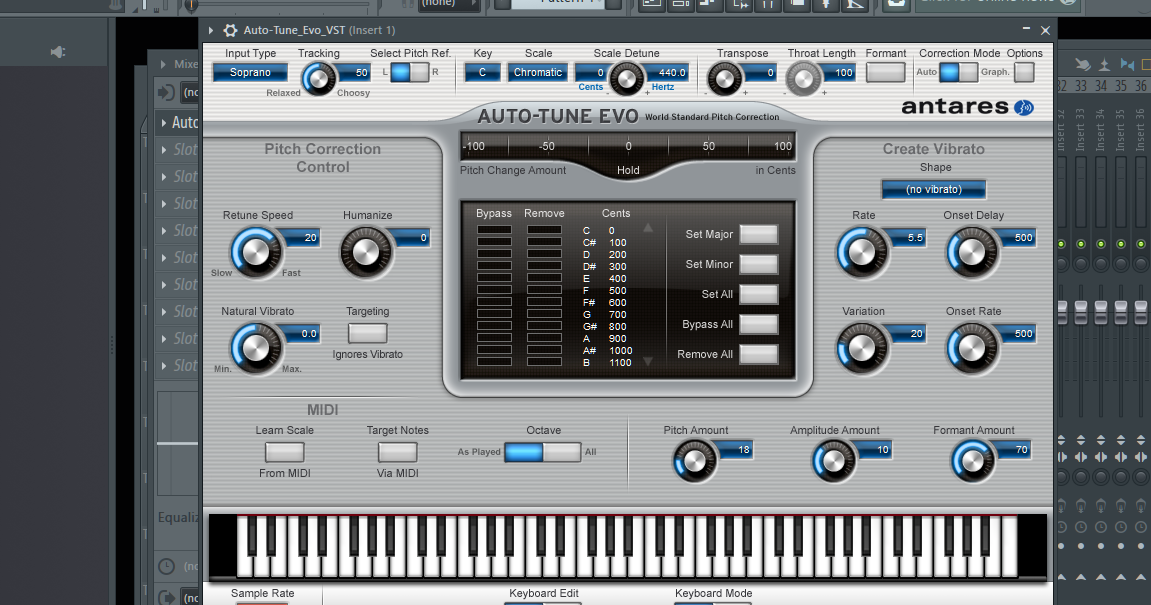Click mixer input arrow icon beside (no
The width and height of the screenshot is (1151, 605).
pyautogui.click(x=167, y=93)
